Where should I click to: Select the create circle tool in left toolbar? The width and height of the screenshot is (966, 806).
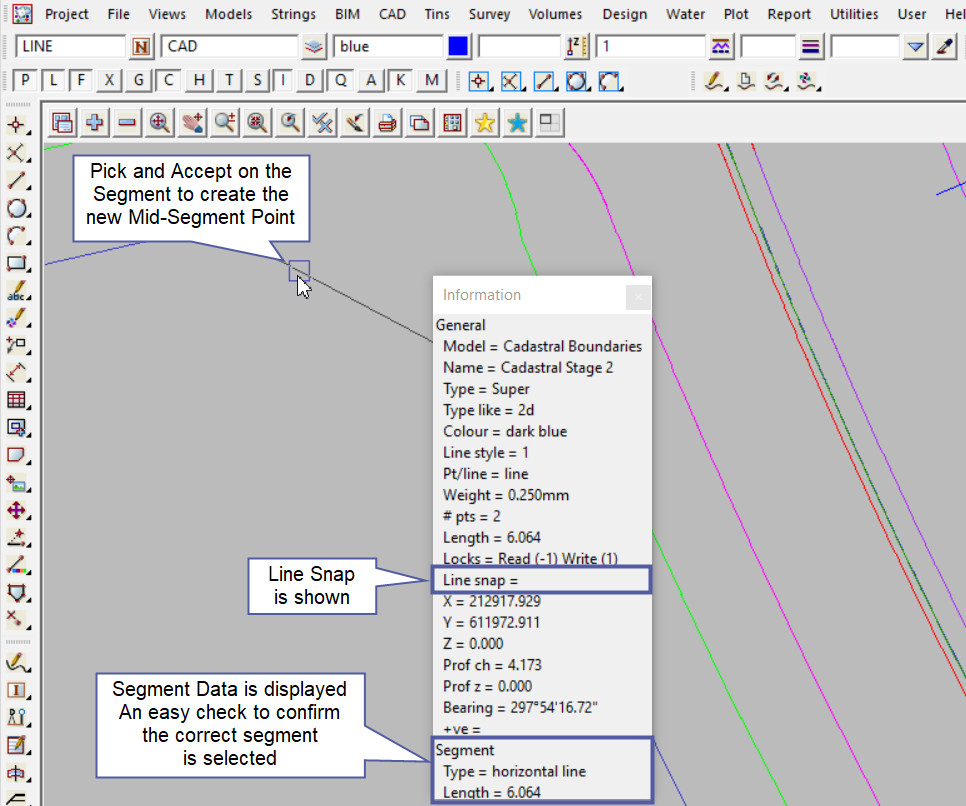17,209
